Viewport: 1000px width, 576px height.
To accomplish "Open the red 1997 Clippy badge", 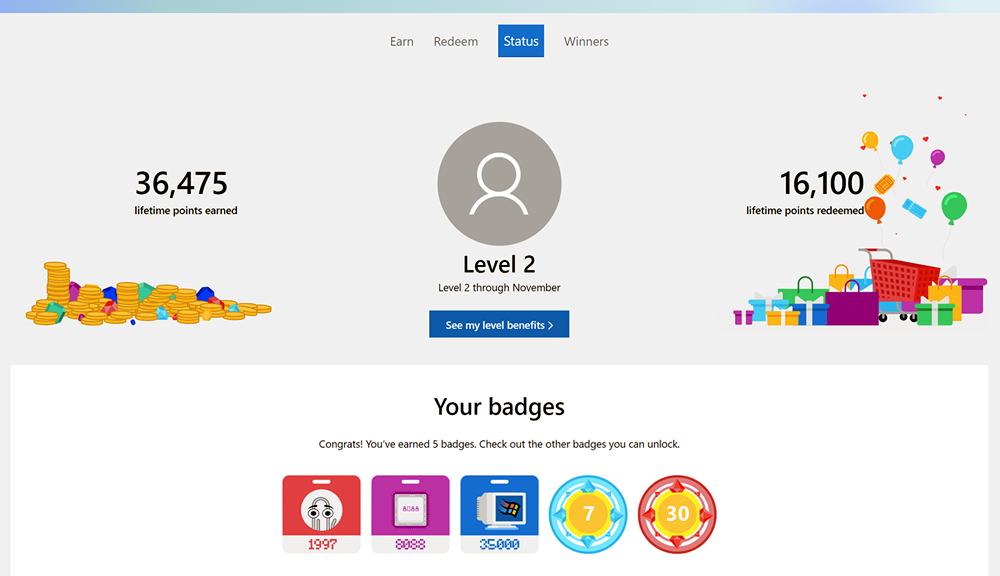I will [321, 514].
